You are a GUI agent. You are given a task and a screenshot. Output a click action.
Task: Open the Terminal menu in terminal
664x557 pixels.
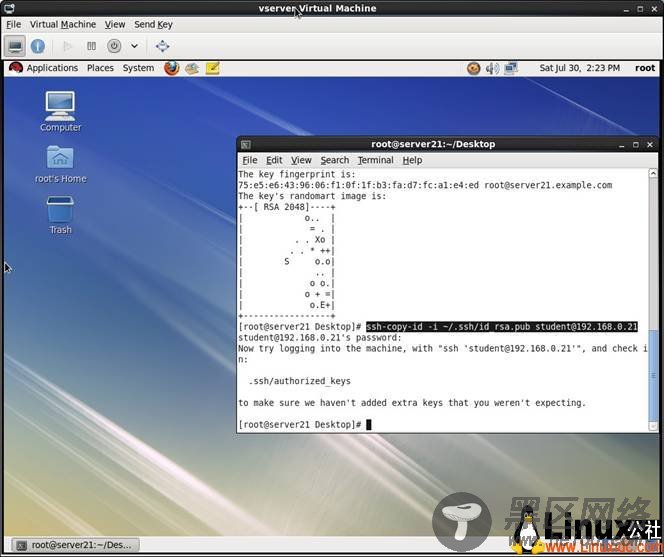[375, 160]
